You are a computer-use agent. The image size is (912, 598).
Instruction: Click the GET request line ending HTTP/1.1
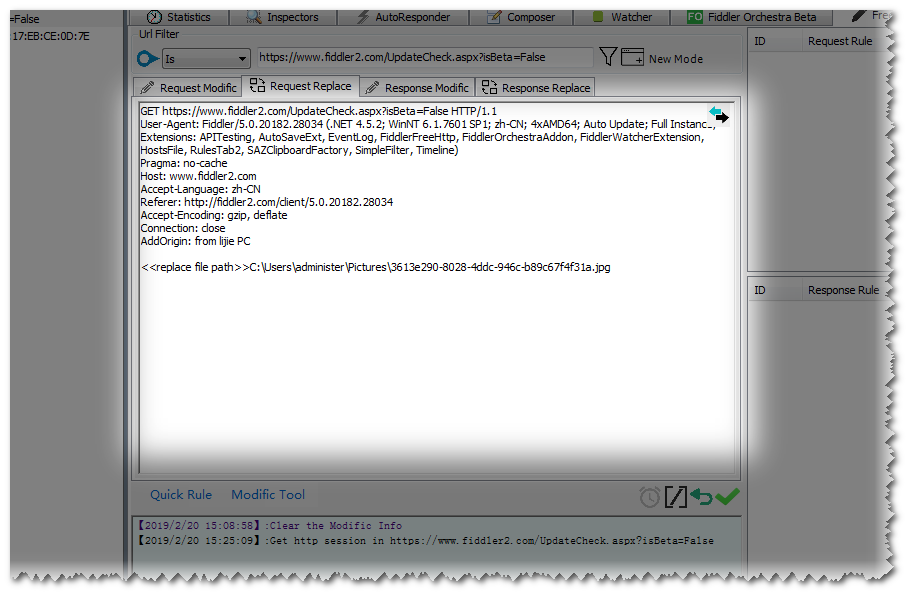pyautogui.click(x=319, y=111)
